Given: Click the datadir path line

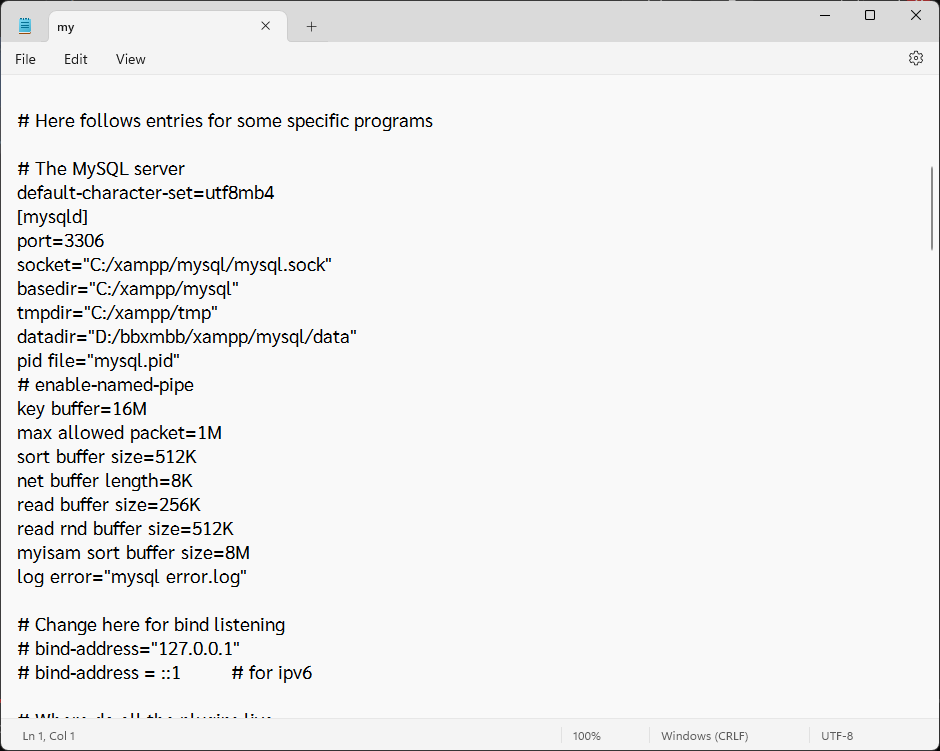Looking at the screenshot, I should pyautogui.click(x=187, y=337).
